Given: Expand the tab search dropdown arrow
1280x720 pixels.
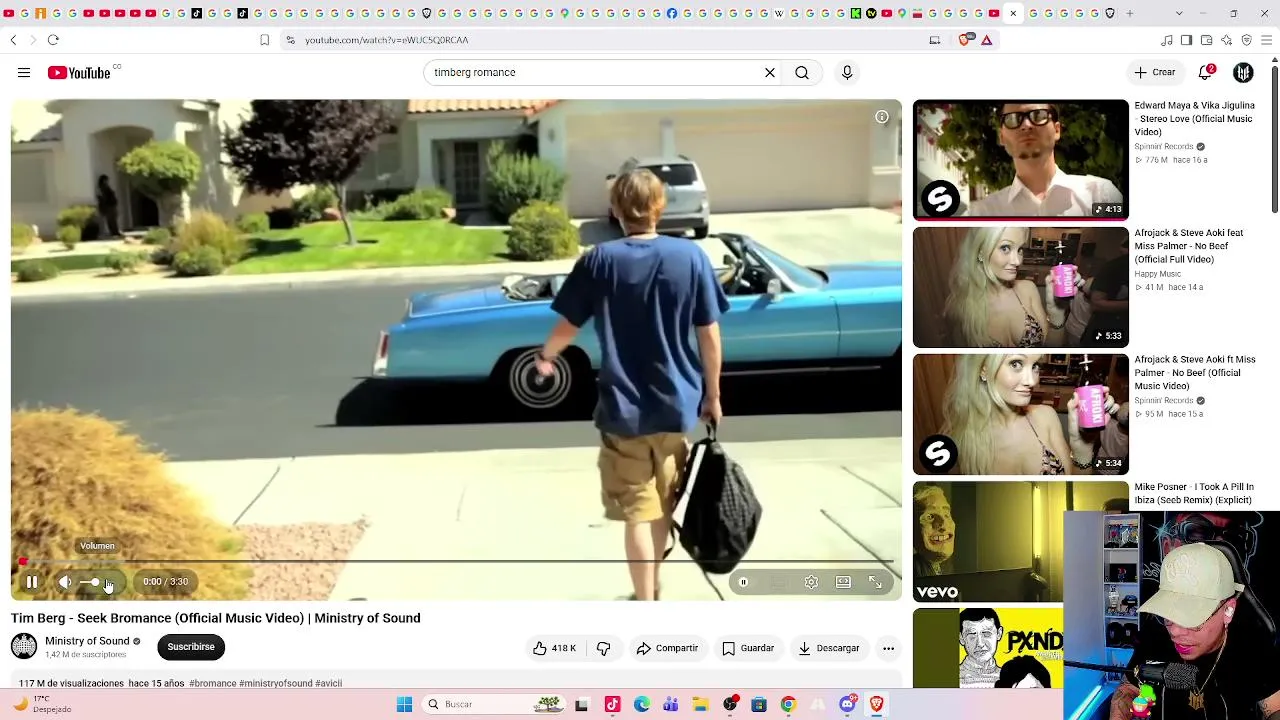Looking at the screenshot, I should pos(1179,13).
